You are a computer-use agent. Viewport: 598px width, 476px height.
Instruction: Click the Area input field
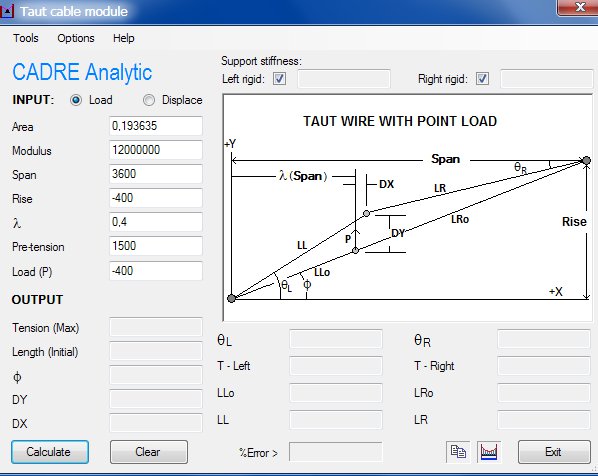pyautogui.click(x=156, y=126)
